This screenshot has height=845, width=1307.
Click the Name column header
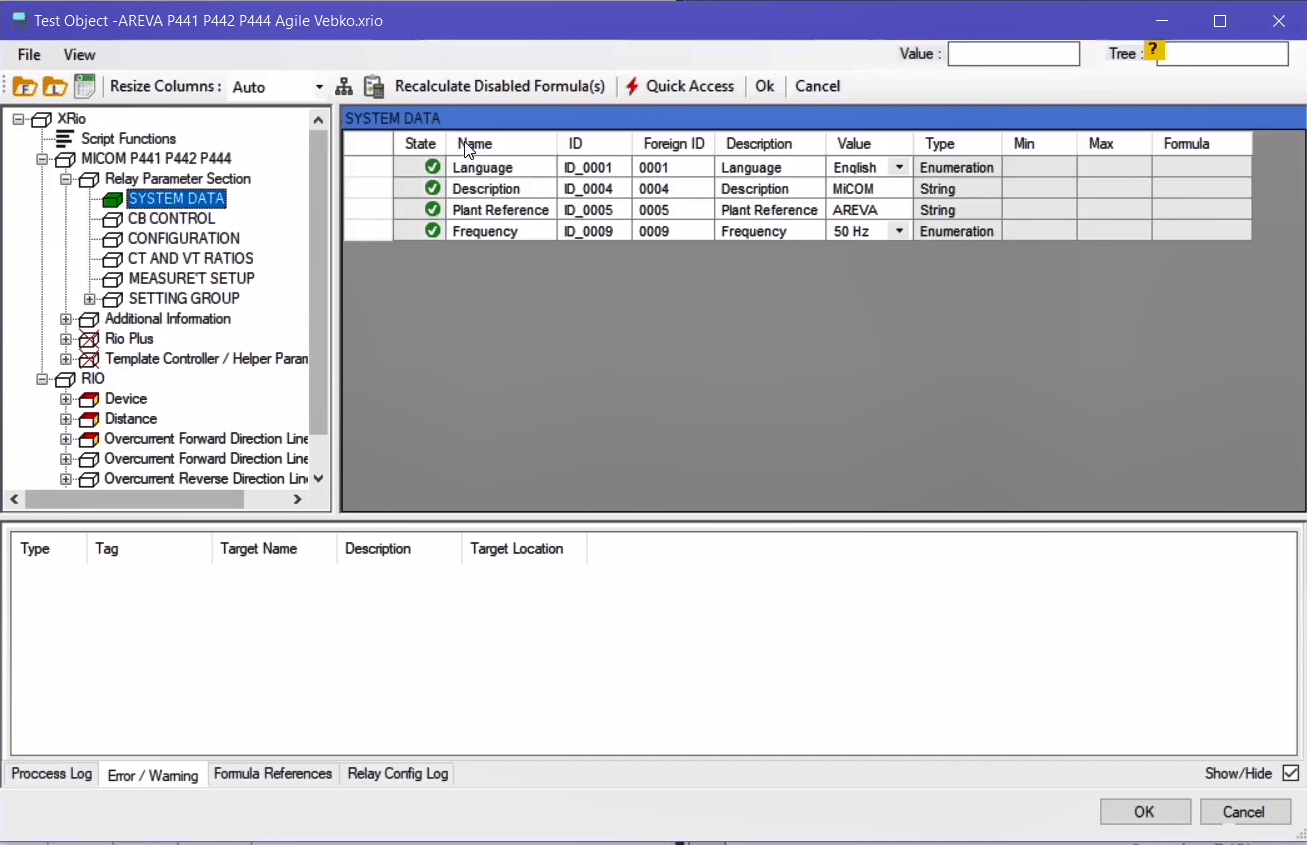click(x=501, y=144)
